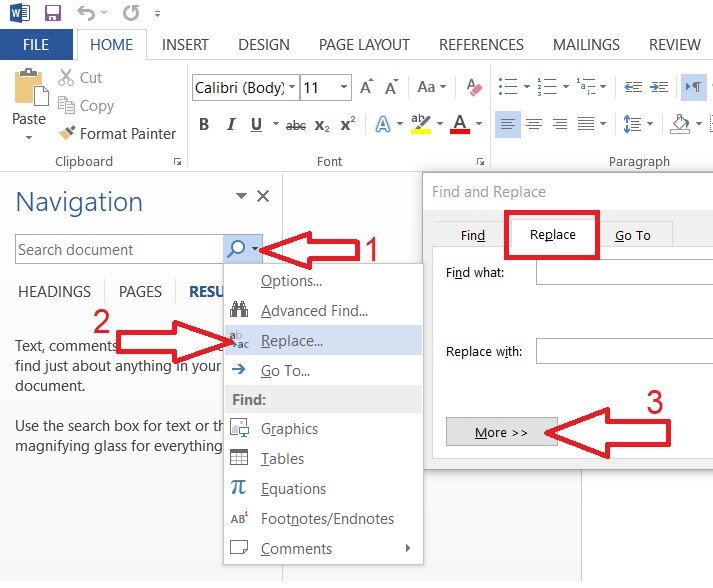Open the Go To tab in dialog
The width and height of the screenshot is (713, 588).
point(632,236)
